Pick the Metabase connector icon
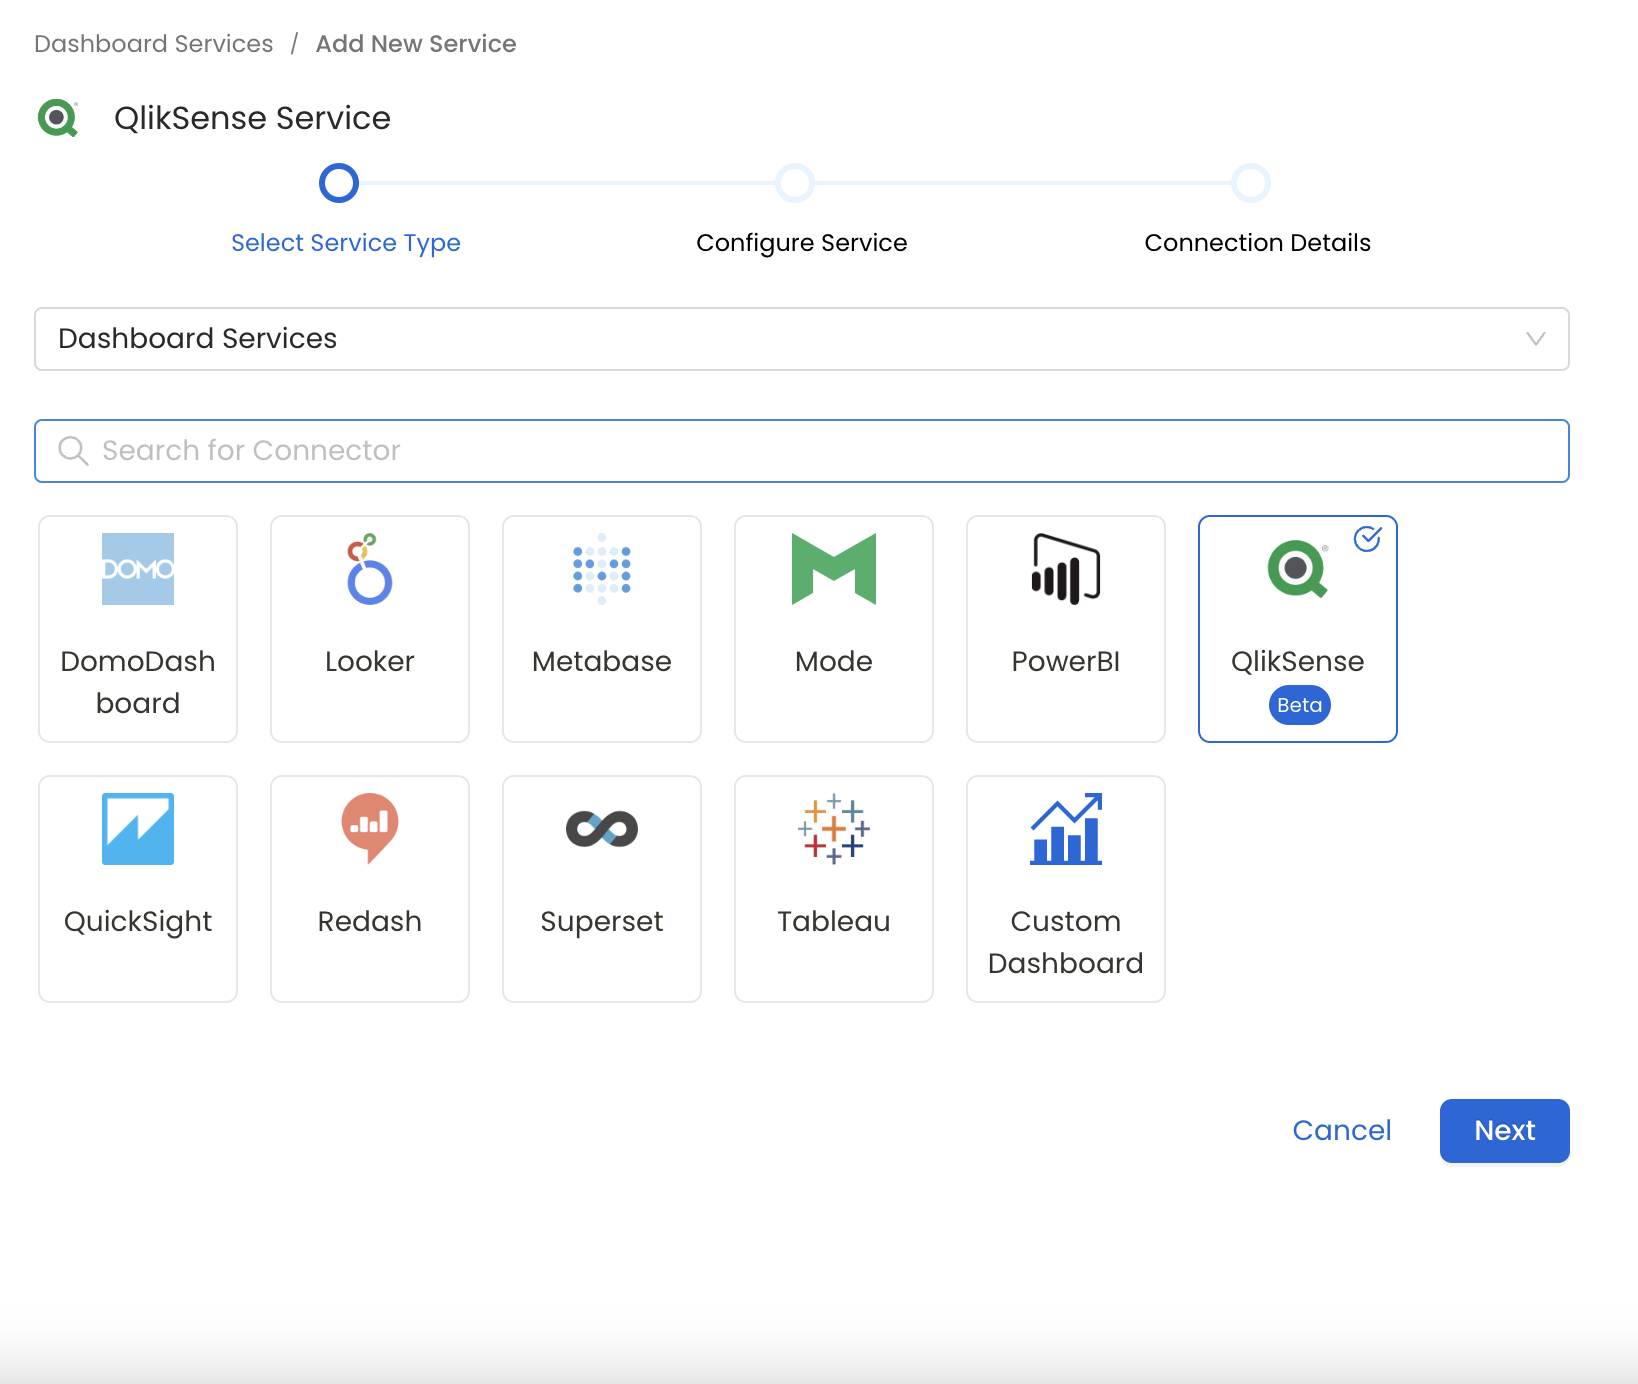Image resolution: width=1638 pixels, height=1384 pixels. point(601,569)
